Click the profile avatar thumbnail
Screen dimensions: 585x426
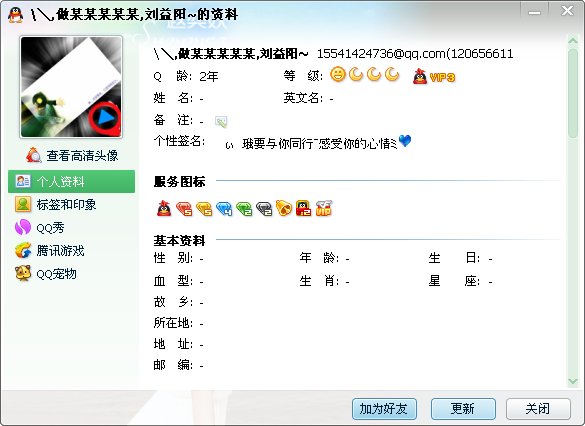click(x=71, y=87)
